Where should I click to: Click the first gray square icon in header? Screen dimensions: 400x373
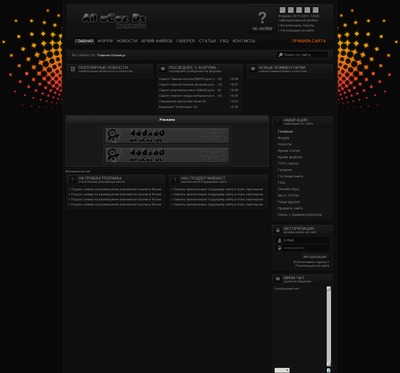(x=282, y=10)
